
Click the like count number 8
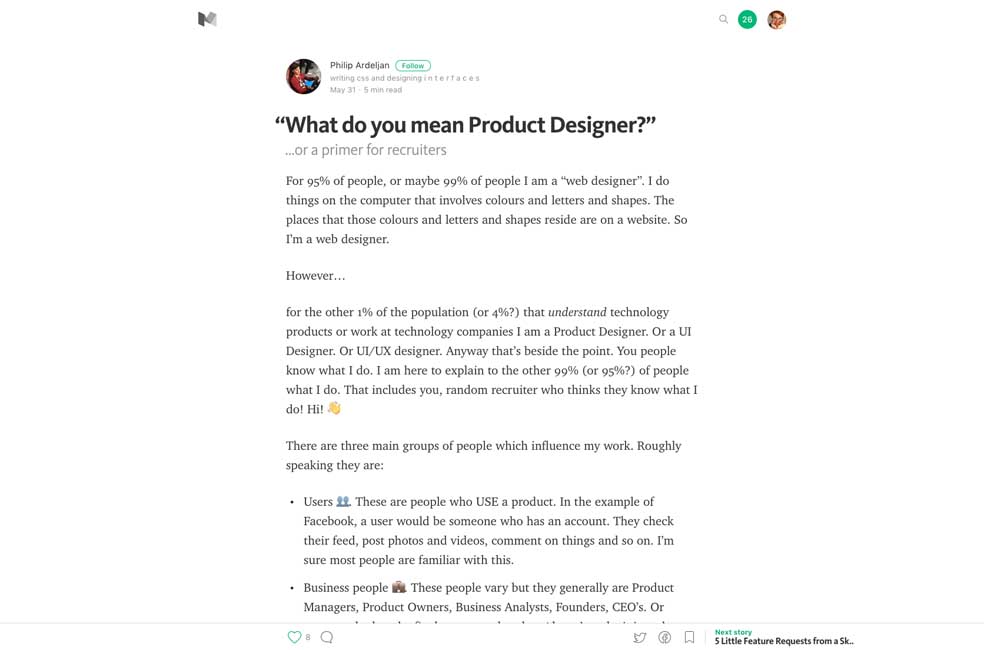[308, 637]
